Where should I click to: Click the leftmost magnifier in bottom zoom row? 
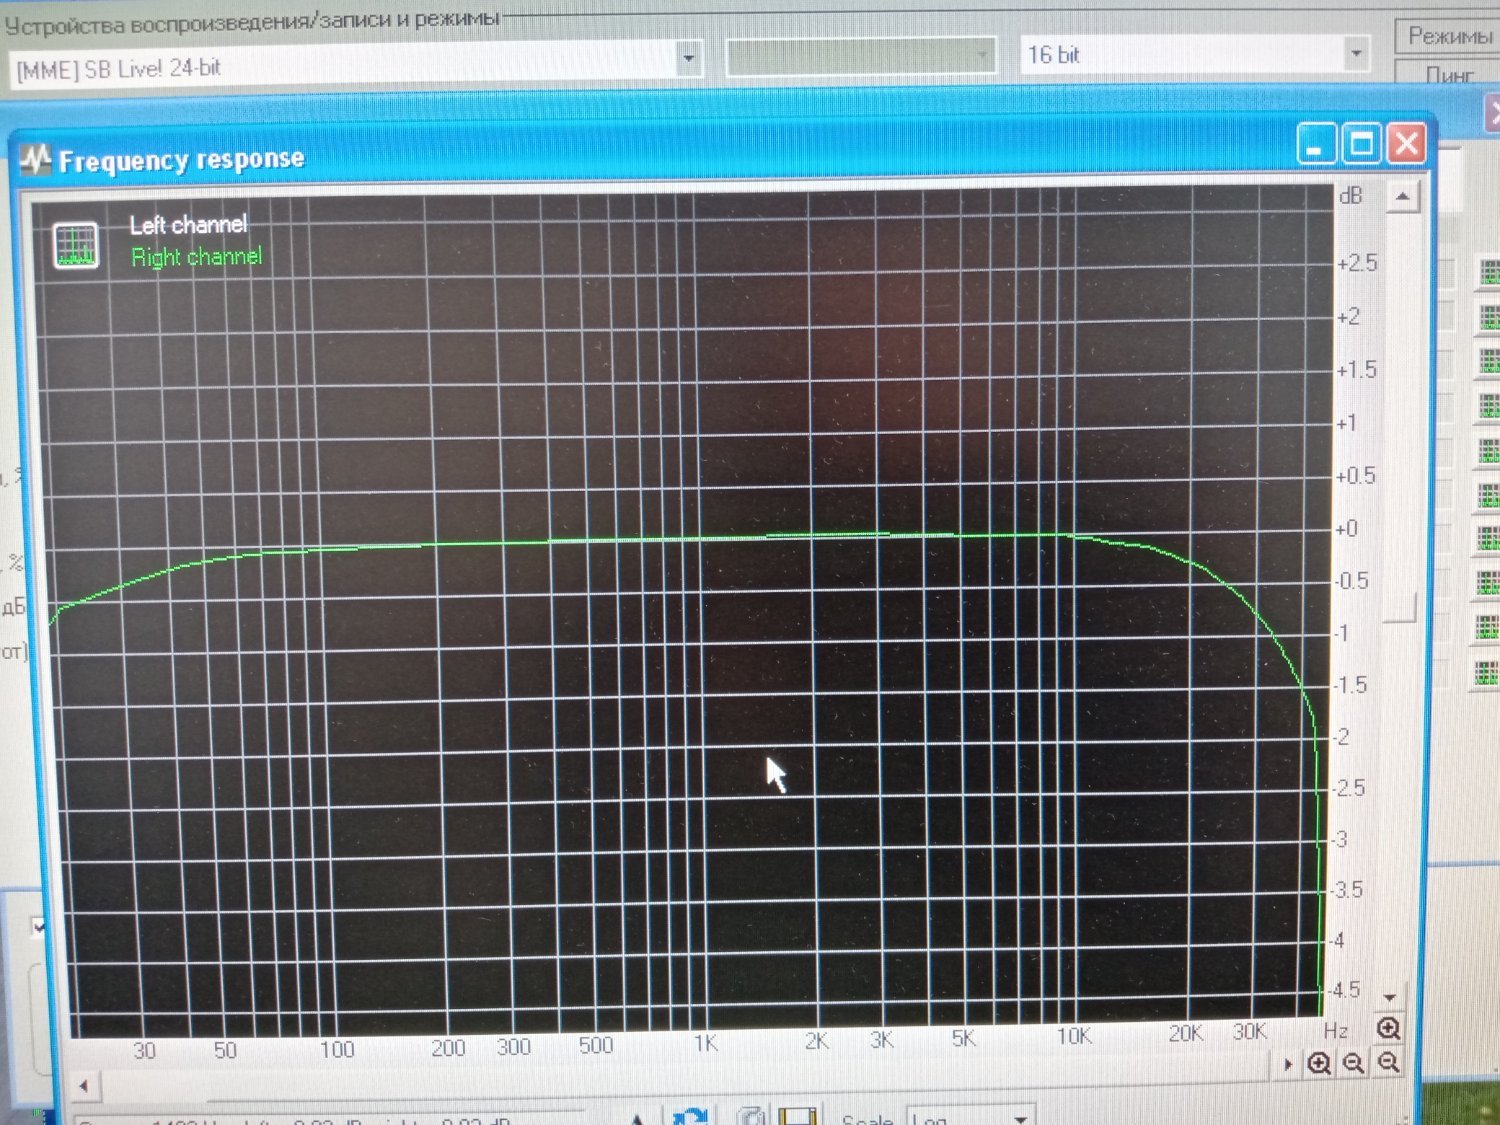(1319, 1063)
